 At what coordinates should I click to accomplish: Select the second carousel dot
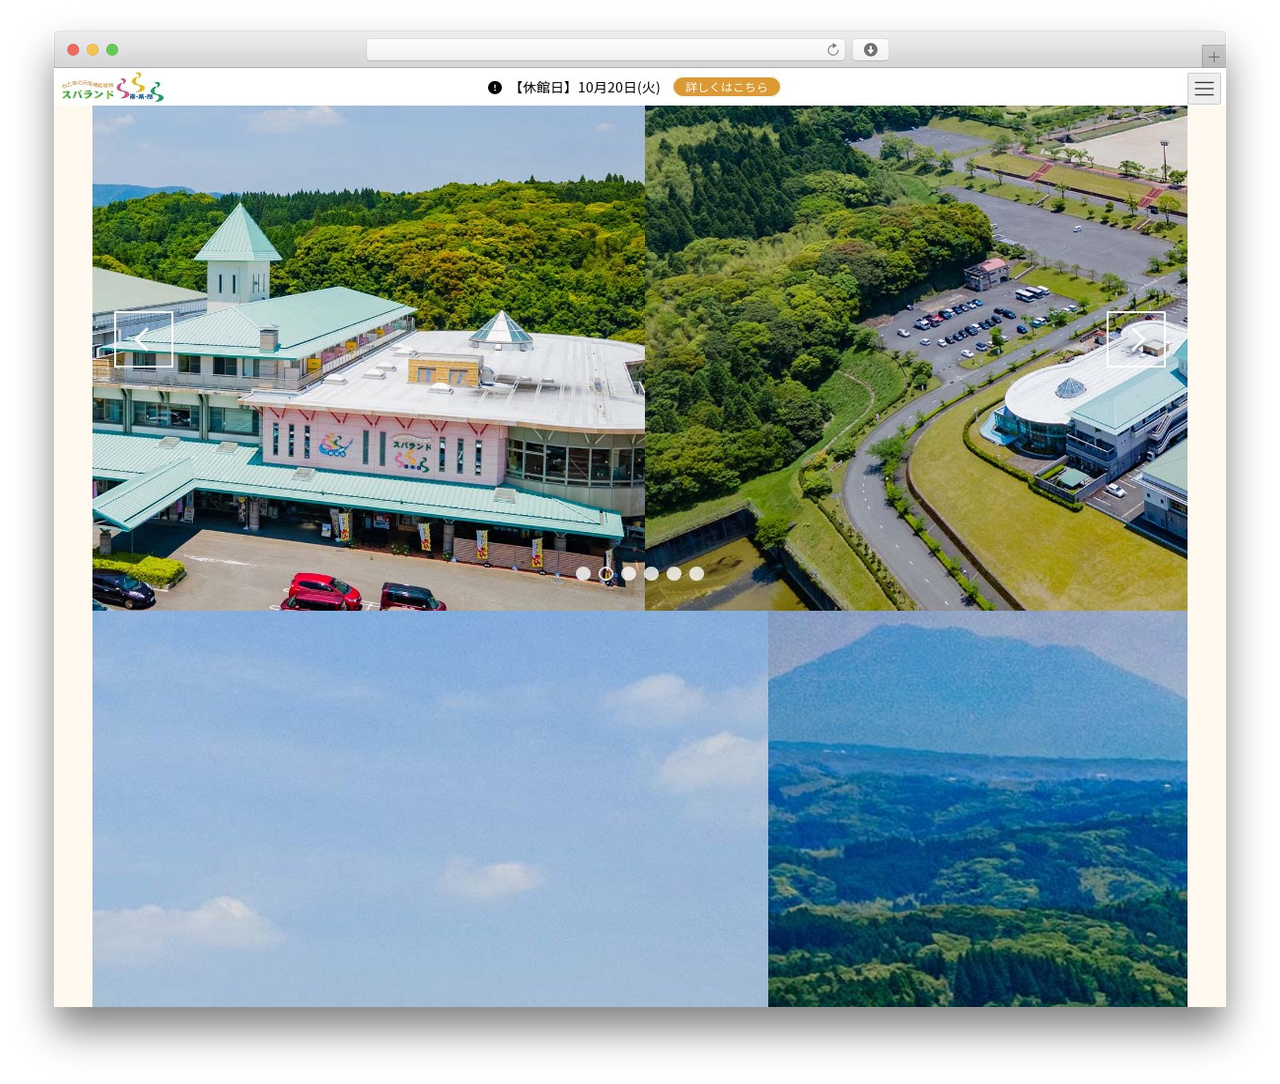(x=606, y=573)
